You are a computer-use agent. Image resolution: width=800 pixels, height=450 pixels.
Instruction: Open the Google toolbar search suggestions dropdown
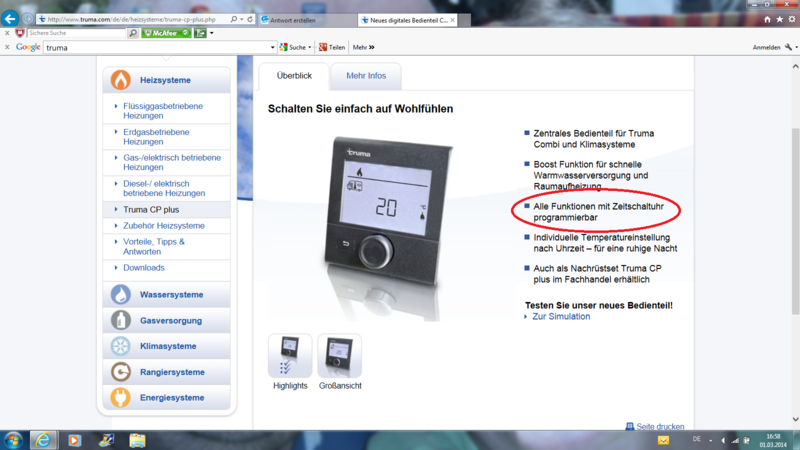pyautogui.click(x=272, y=47)
